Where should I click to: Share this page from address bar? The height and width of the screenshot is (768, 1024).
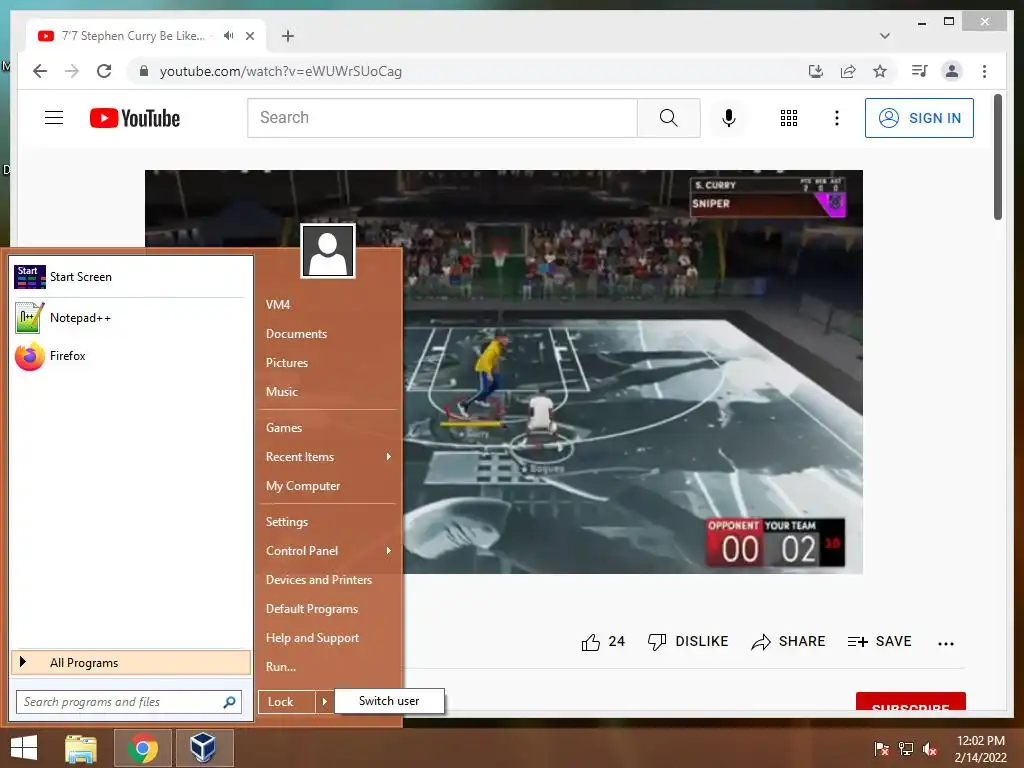pos(848,71)
